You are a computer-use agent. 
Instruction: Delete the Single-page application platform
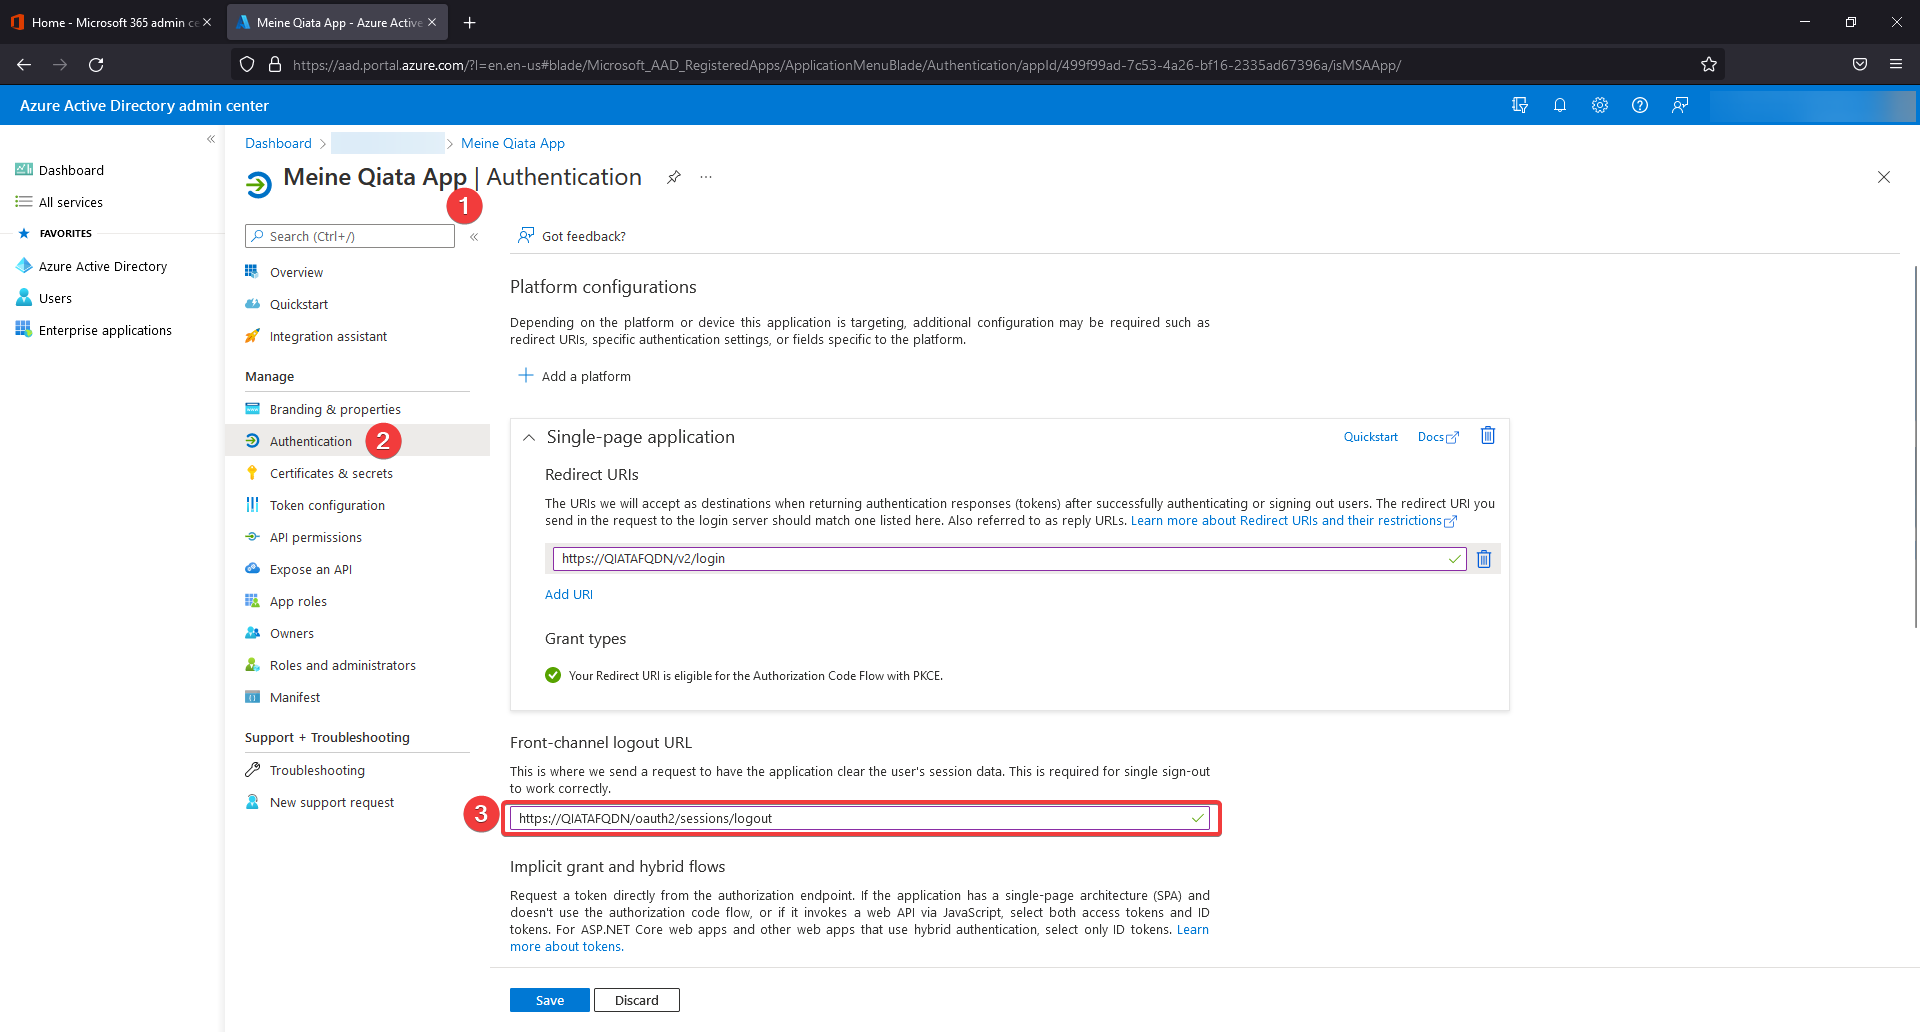tap(1487, 436)
